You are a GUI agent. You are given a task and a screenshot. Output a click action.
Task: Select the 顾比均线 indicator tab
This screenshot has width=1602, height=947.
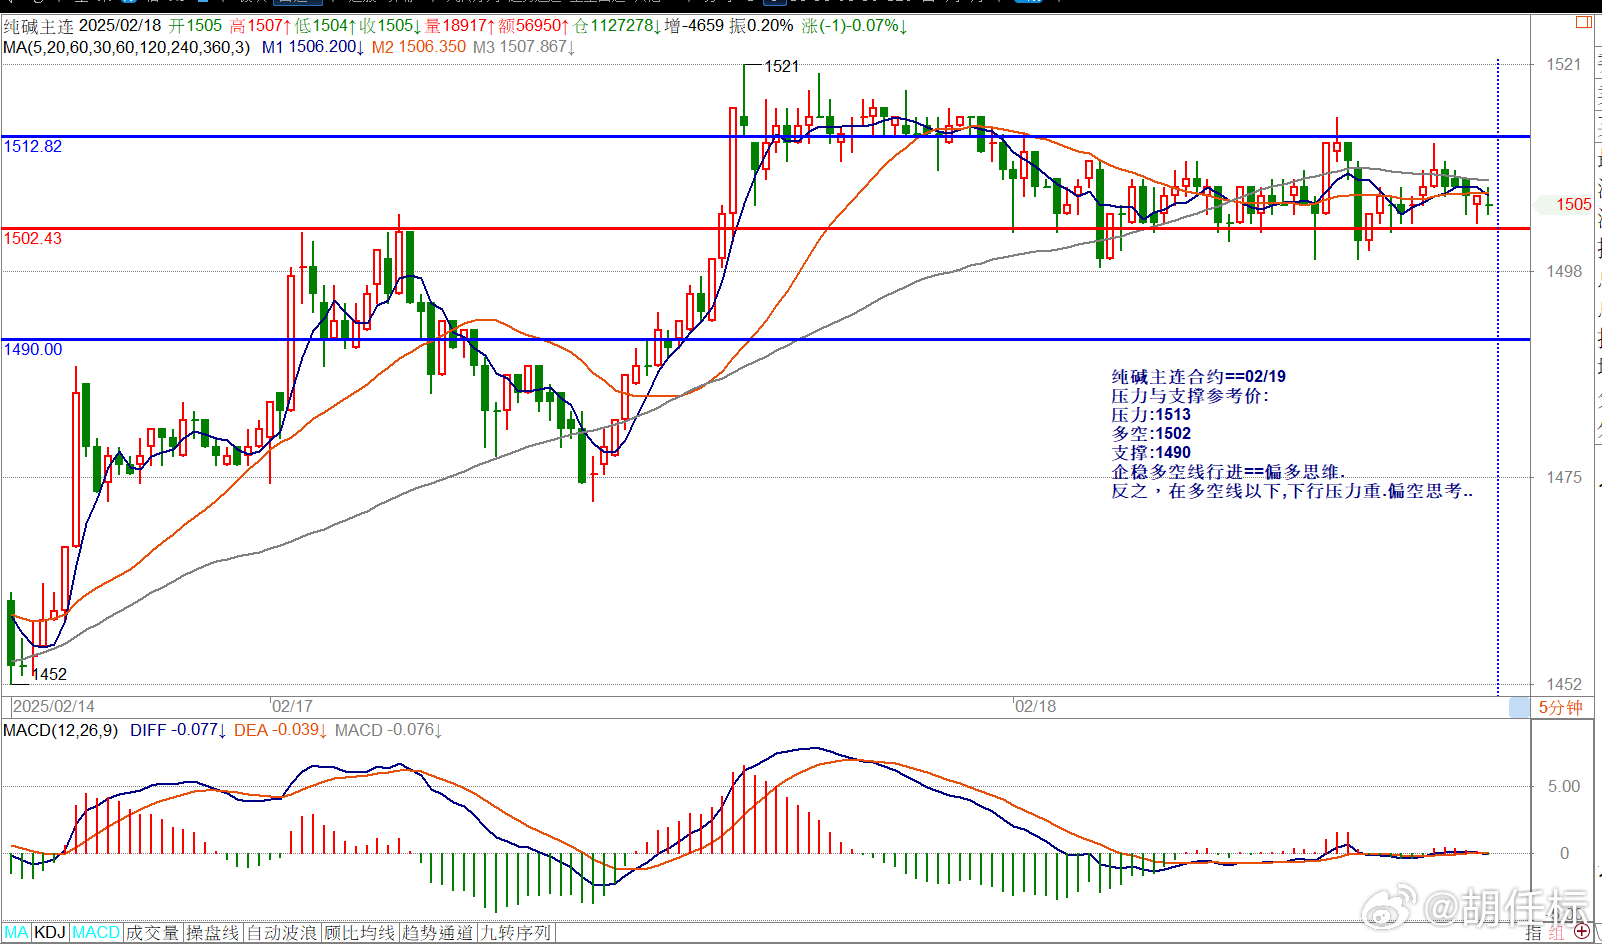pyautogui.click(x=360, y=933)
